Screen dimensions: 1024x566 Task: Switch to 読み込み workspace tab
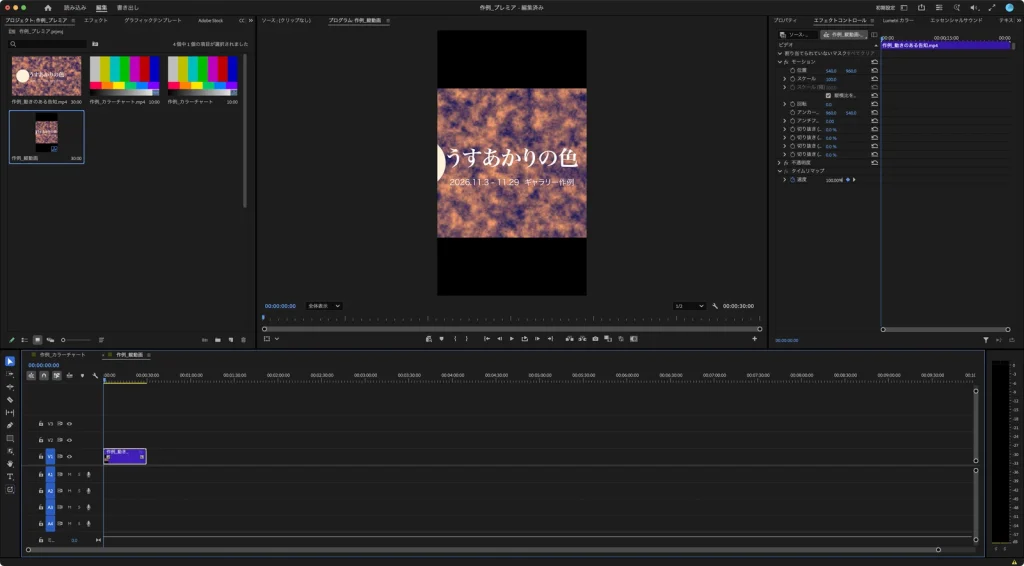[x=75, y=8]
